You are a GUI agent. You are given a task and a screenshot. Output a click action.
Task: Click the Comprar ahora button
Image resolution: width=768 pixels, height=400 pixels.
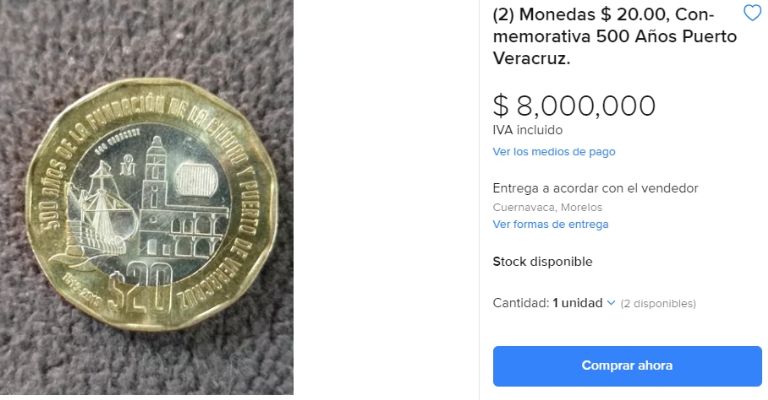pos(627,366)
